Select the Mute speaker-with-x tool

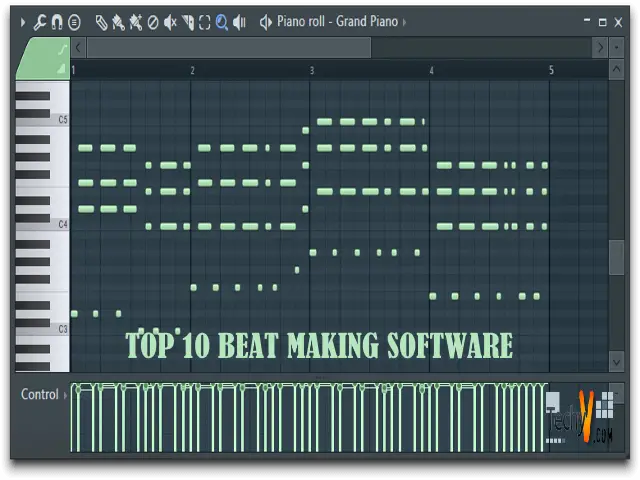(170, 22)
